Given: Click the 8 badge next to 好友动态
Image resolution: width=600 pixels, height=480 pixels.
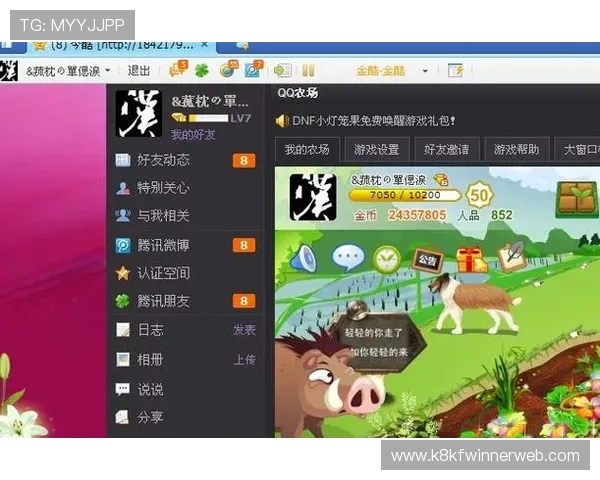Looking at the screenshot, I should 244,160.
